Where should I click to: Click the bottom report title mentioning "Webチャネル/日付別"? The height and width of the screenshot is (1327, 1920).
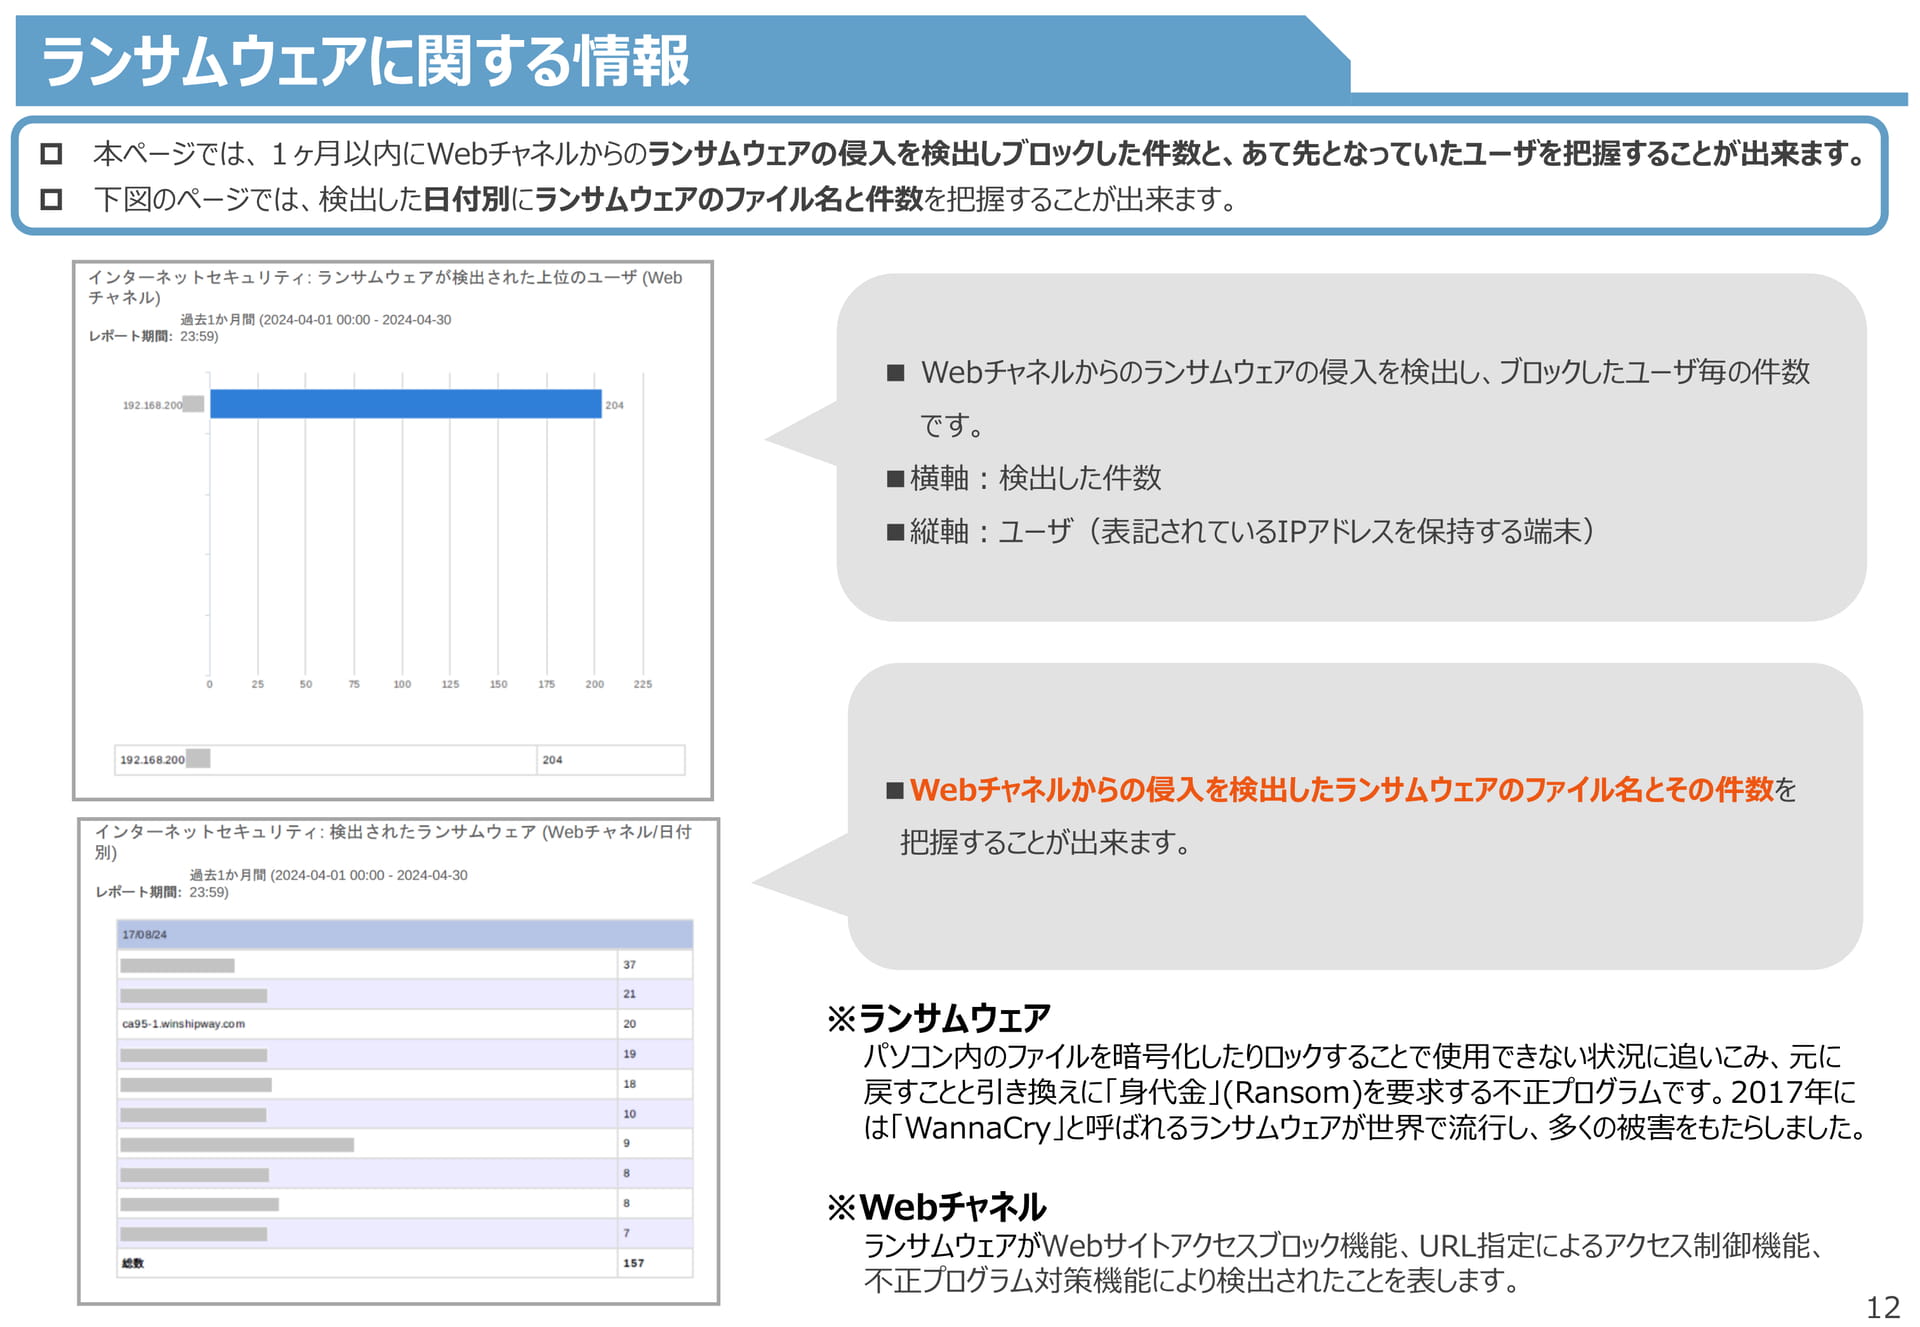click(x=393, y=842)
